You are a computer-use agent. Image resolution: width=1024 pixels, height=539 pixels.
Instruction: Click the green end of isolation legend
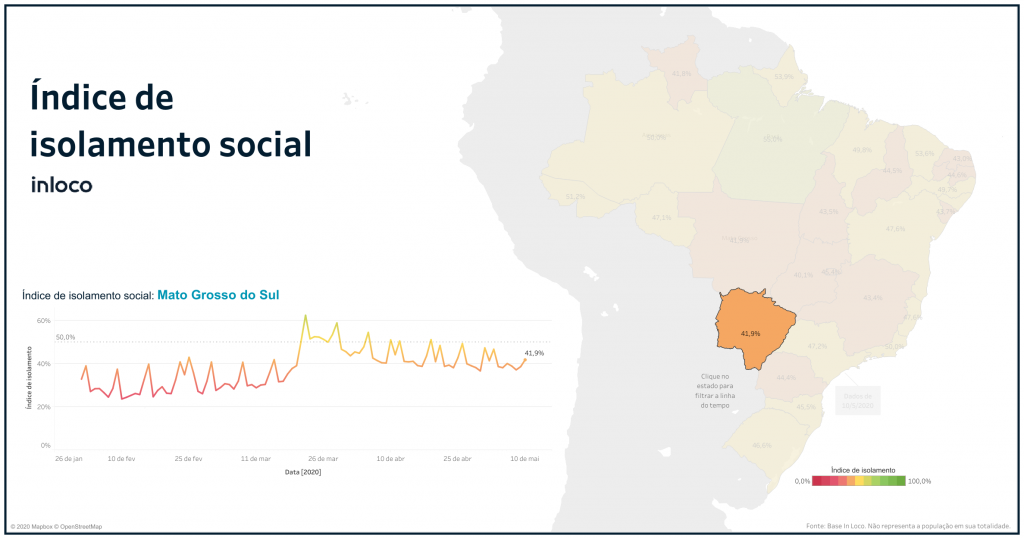899,481
